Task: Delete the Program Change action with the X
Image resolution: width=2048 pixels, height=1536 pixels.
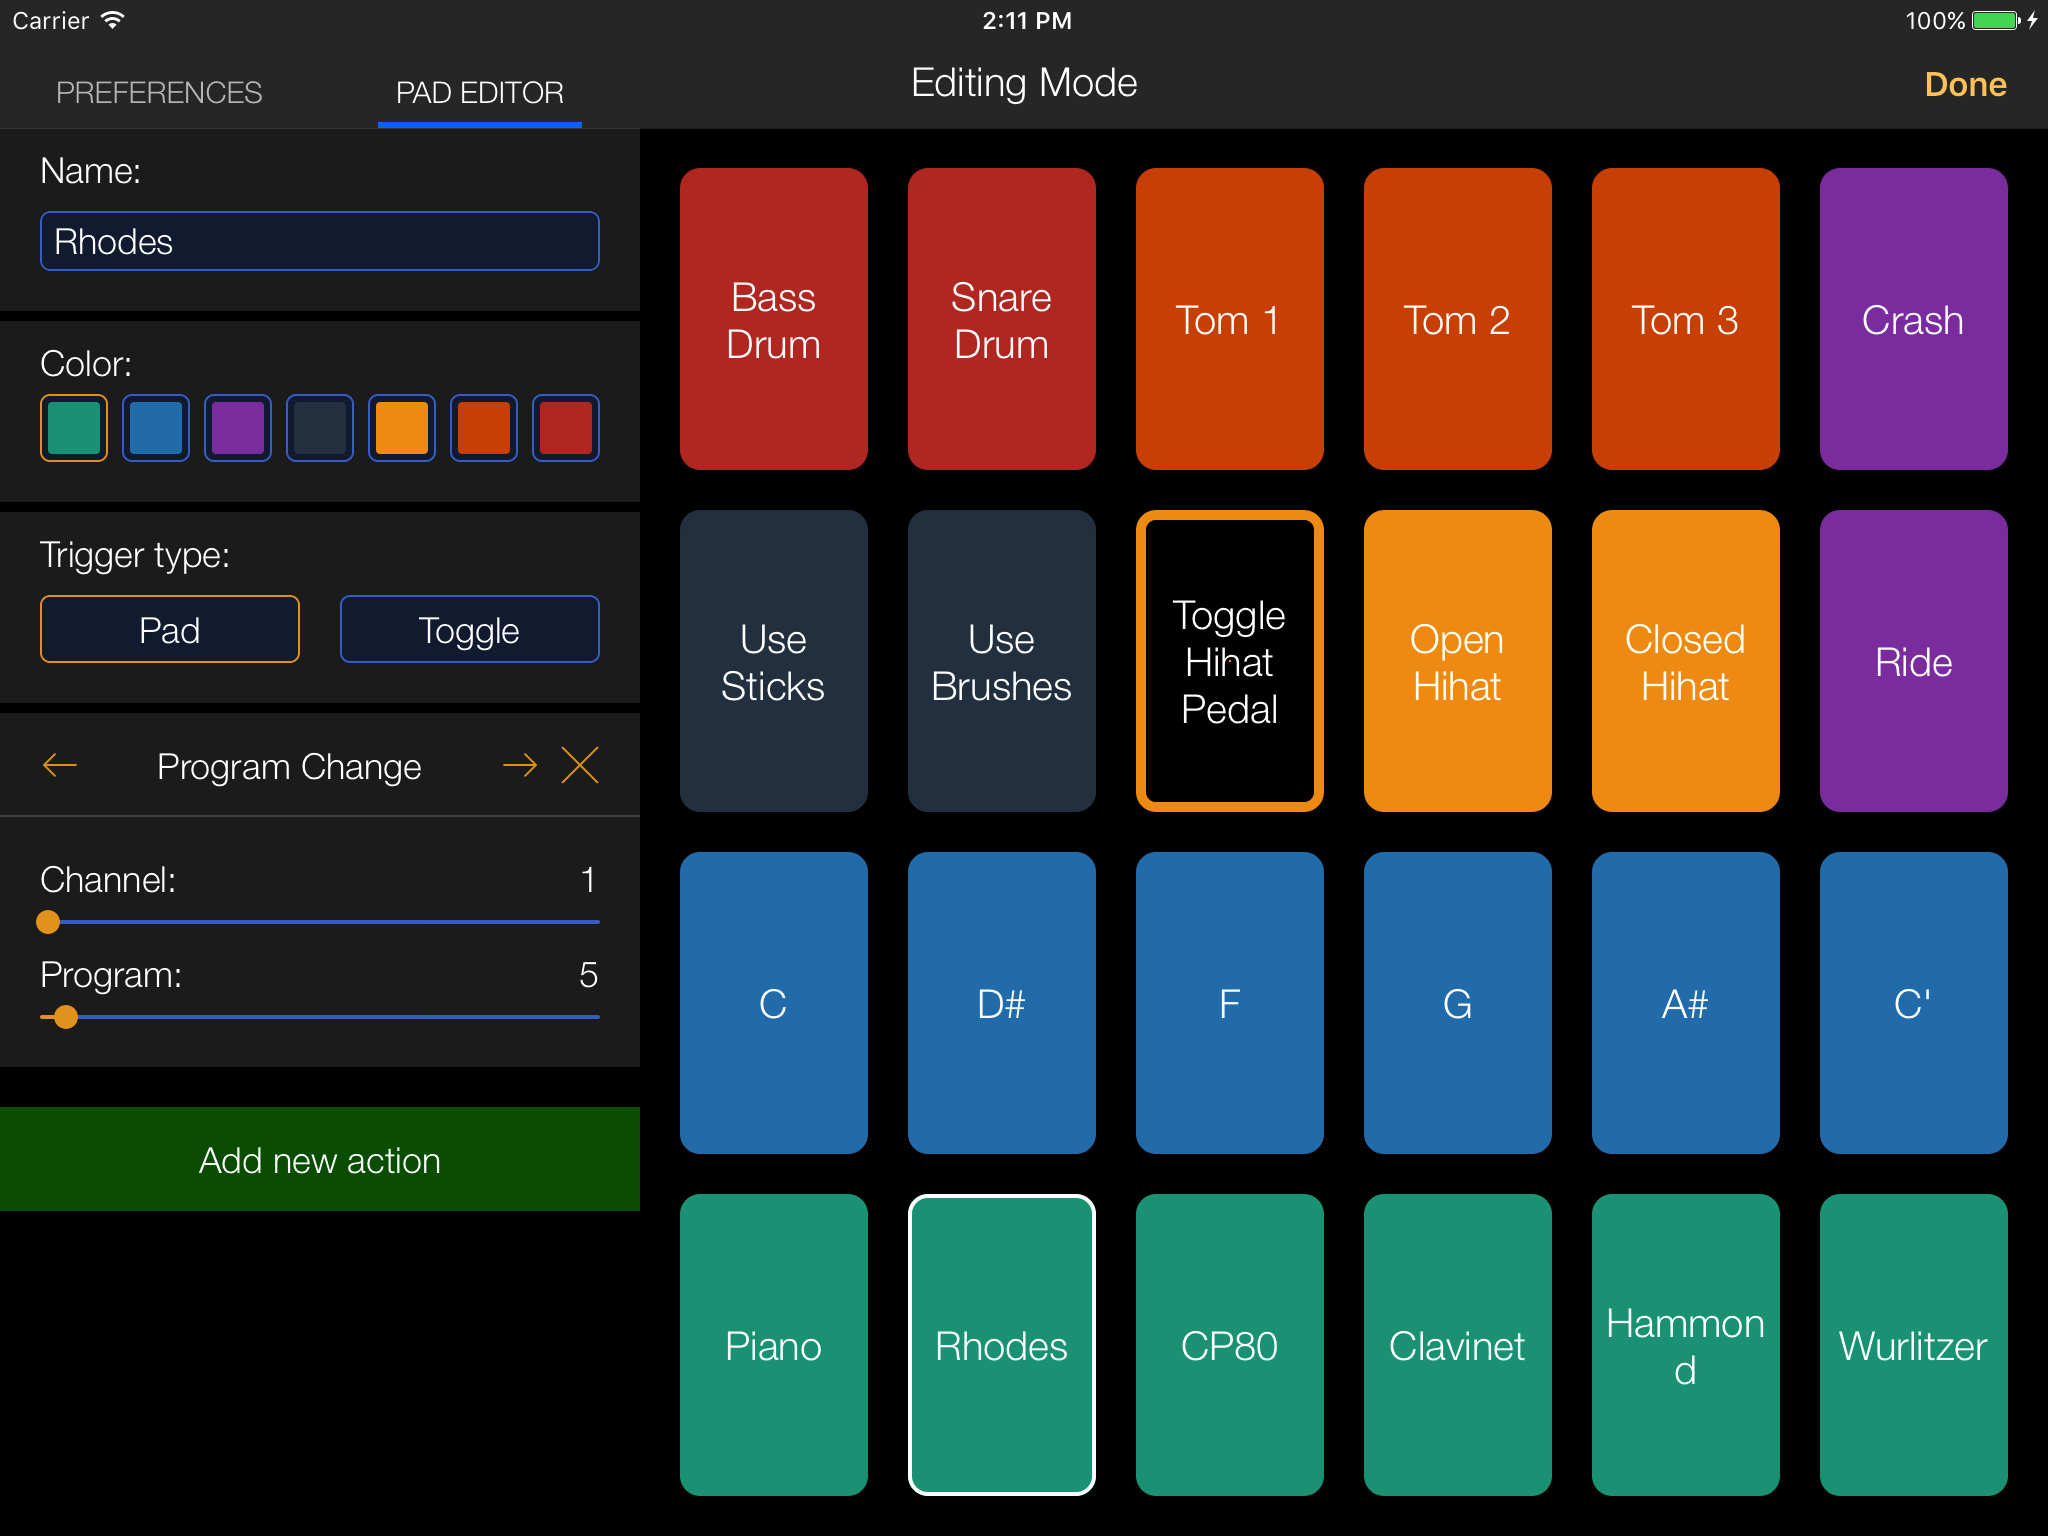Action: click(580, 765)
